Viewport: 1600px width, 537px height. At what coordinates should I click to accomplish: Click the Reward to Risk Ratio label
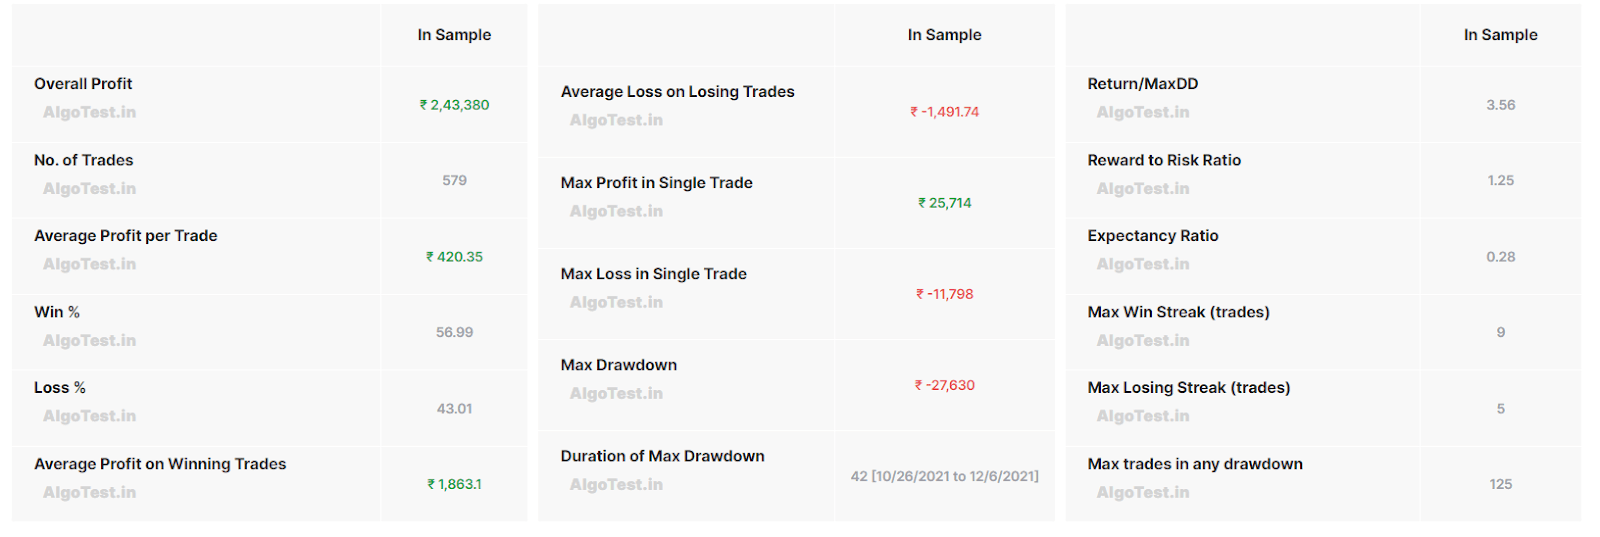(x=1164, y=160)
